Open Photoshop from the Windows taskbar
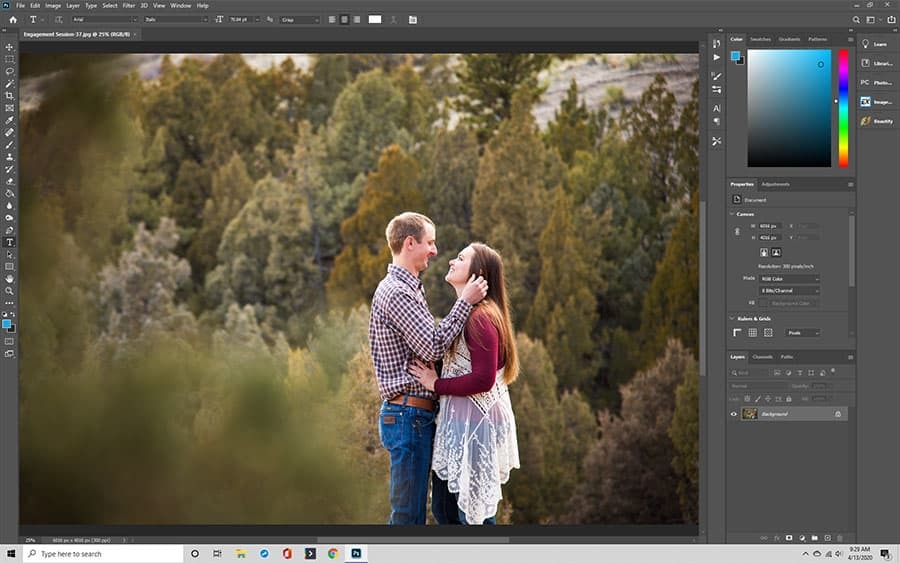The width and height of the screenshot is (900, 563). pos(355,553)
